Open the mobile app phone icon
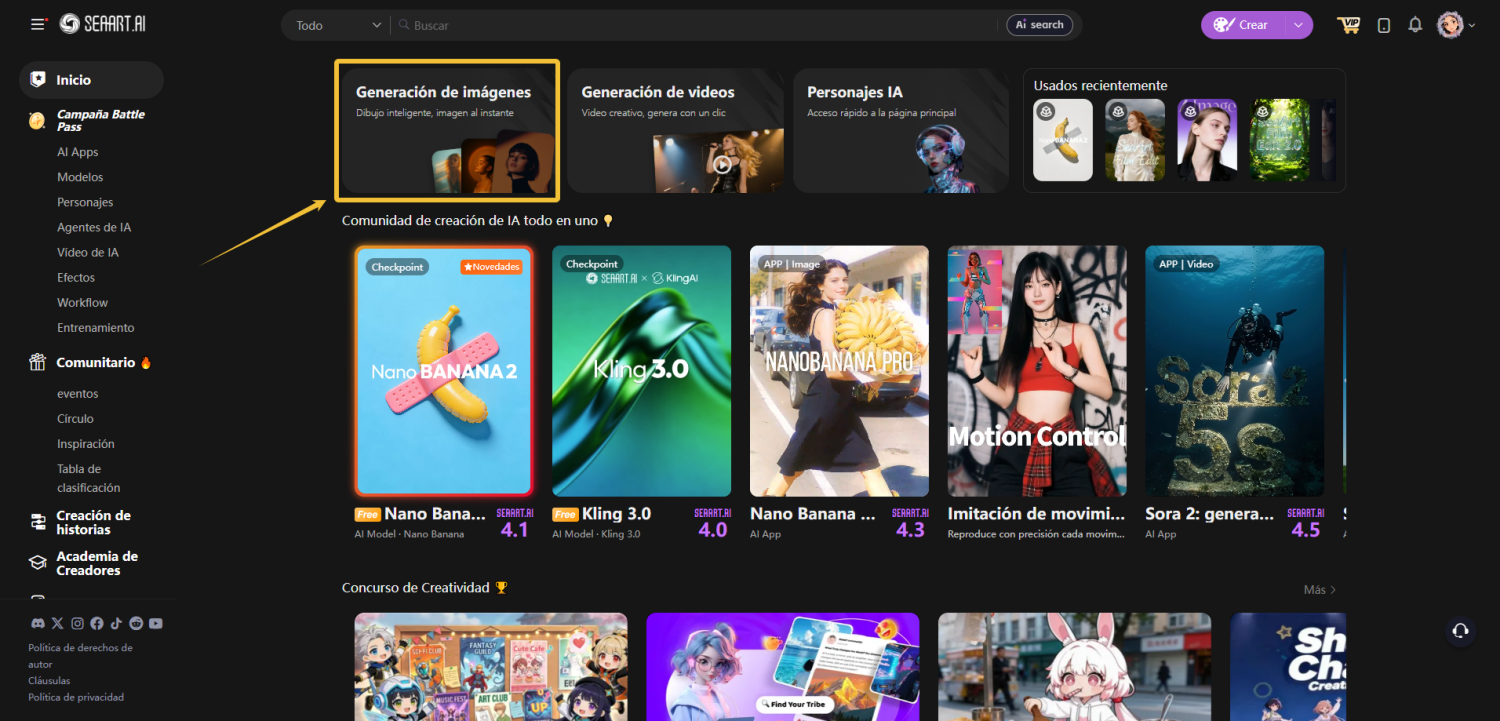Image resolution: width=1500 pixels, height=721 pixels. (x=1384, y=25)
